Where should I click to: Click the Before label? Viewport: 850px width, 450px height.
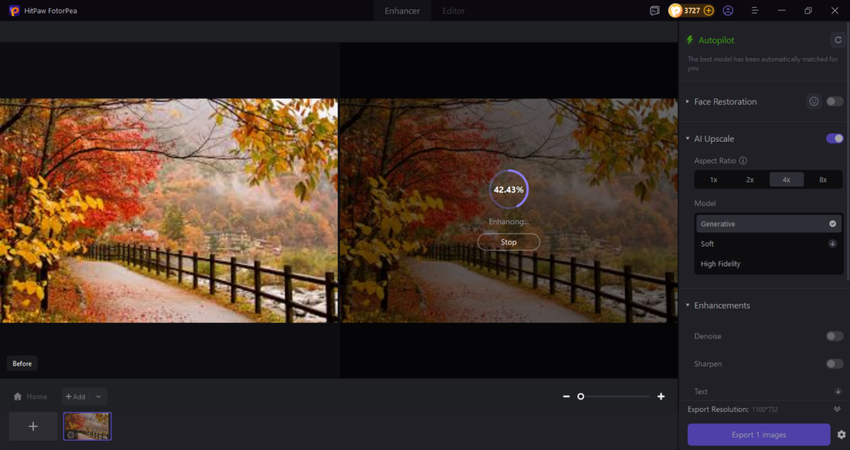click(x=22, y=363)
